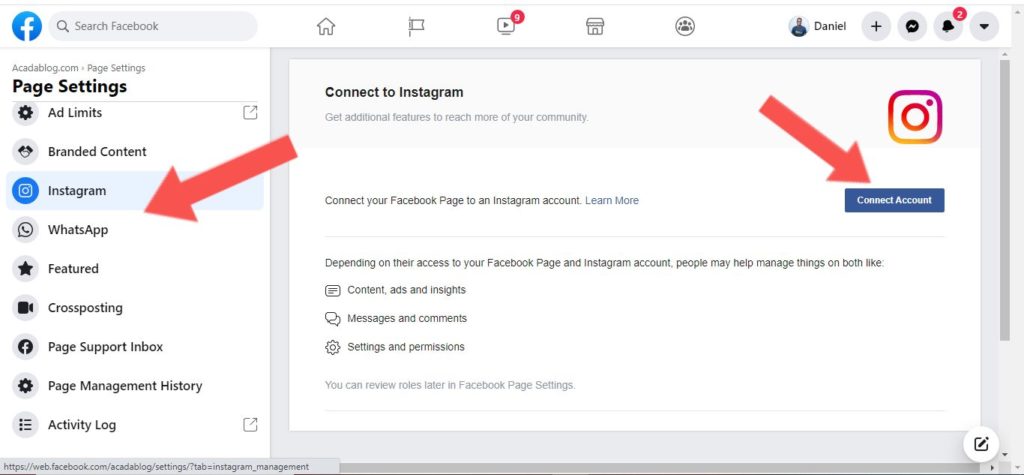Open Daniel's profile
The height and width of the screenshot is (475, 1024).
818,26
